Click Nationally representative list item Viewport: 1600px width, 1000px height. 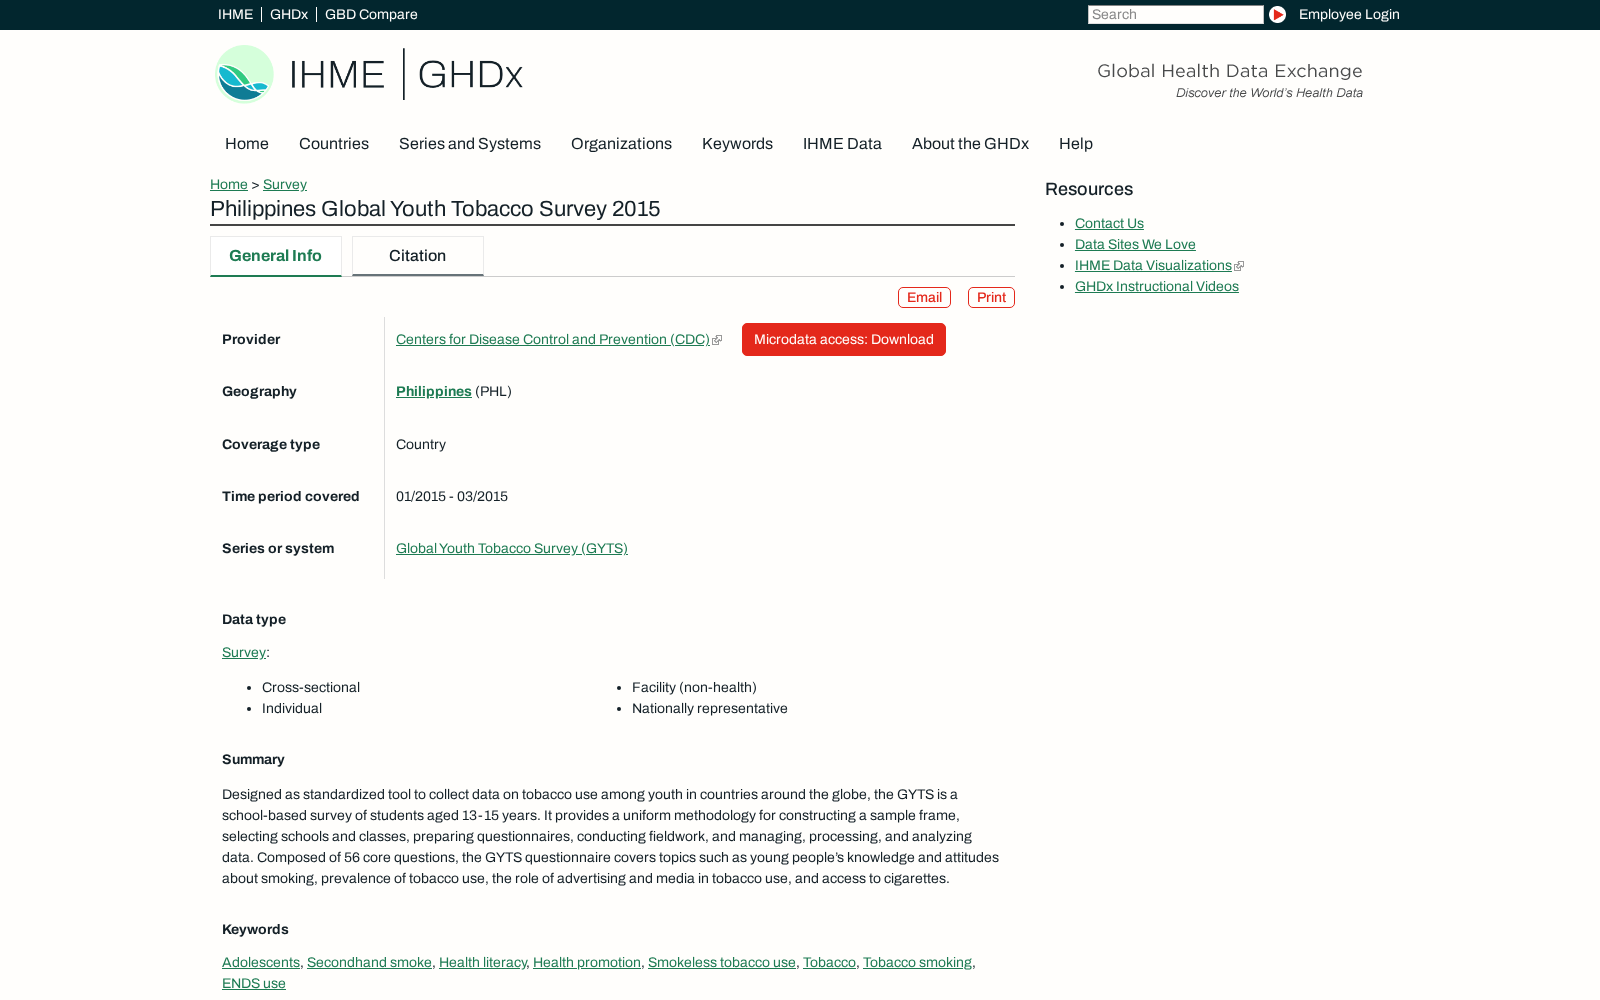click(710, 708)
